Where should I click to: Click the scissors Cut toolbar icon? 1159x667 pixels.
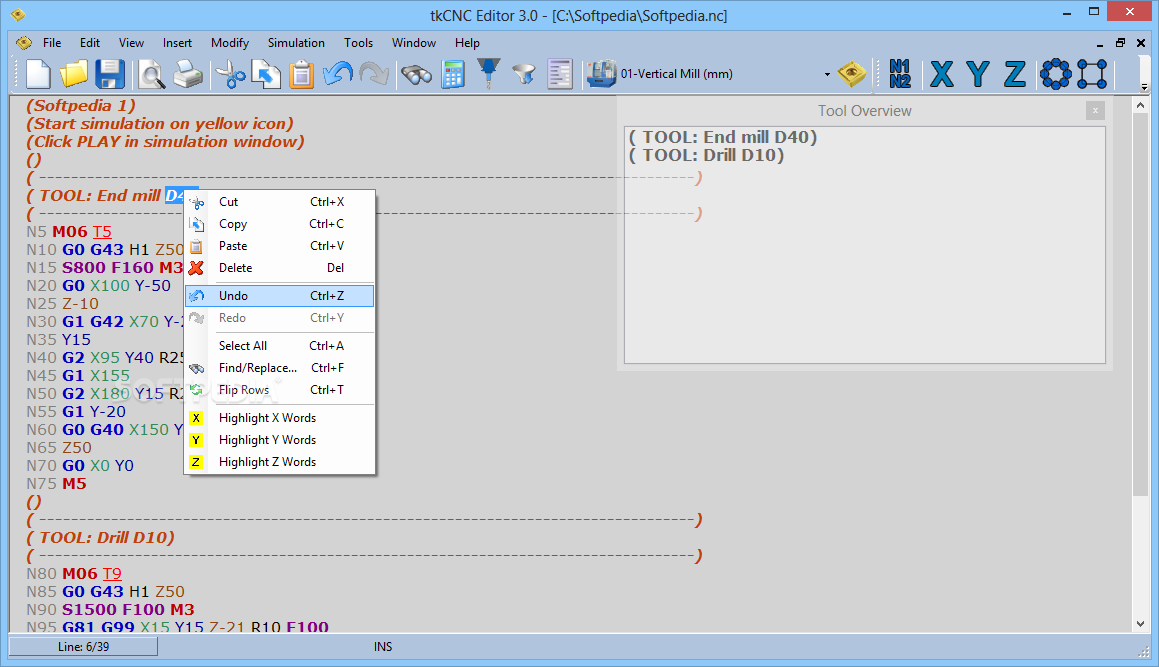231,74
